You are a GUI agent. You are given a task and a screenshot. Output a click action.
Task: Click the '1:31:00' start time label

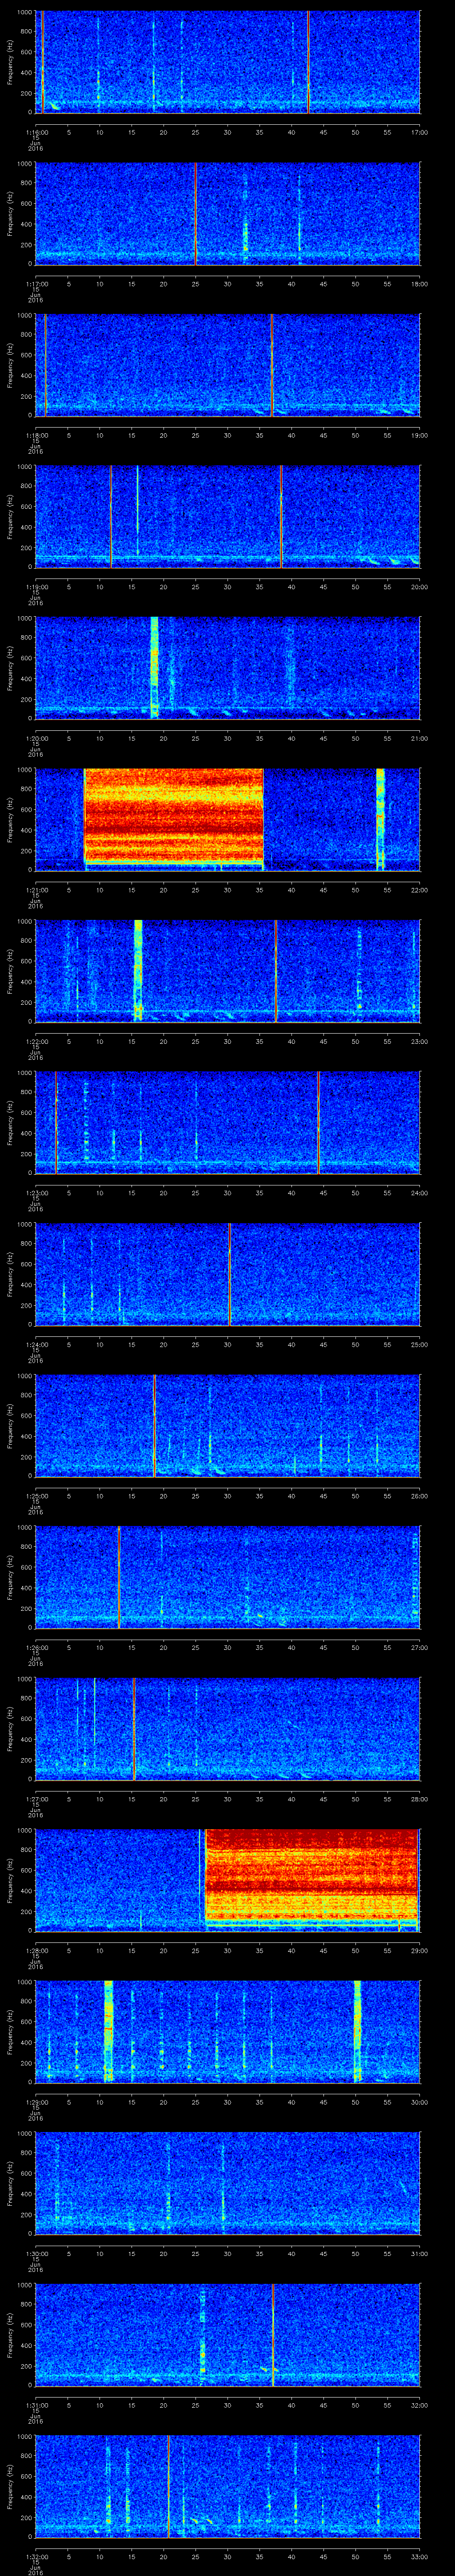click(x=36, y=2405)
